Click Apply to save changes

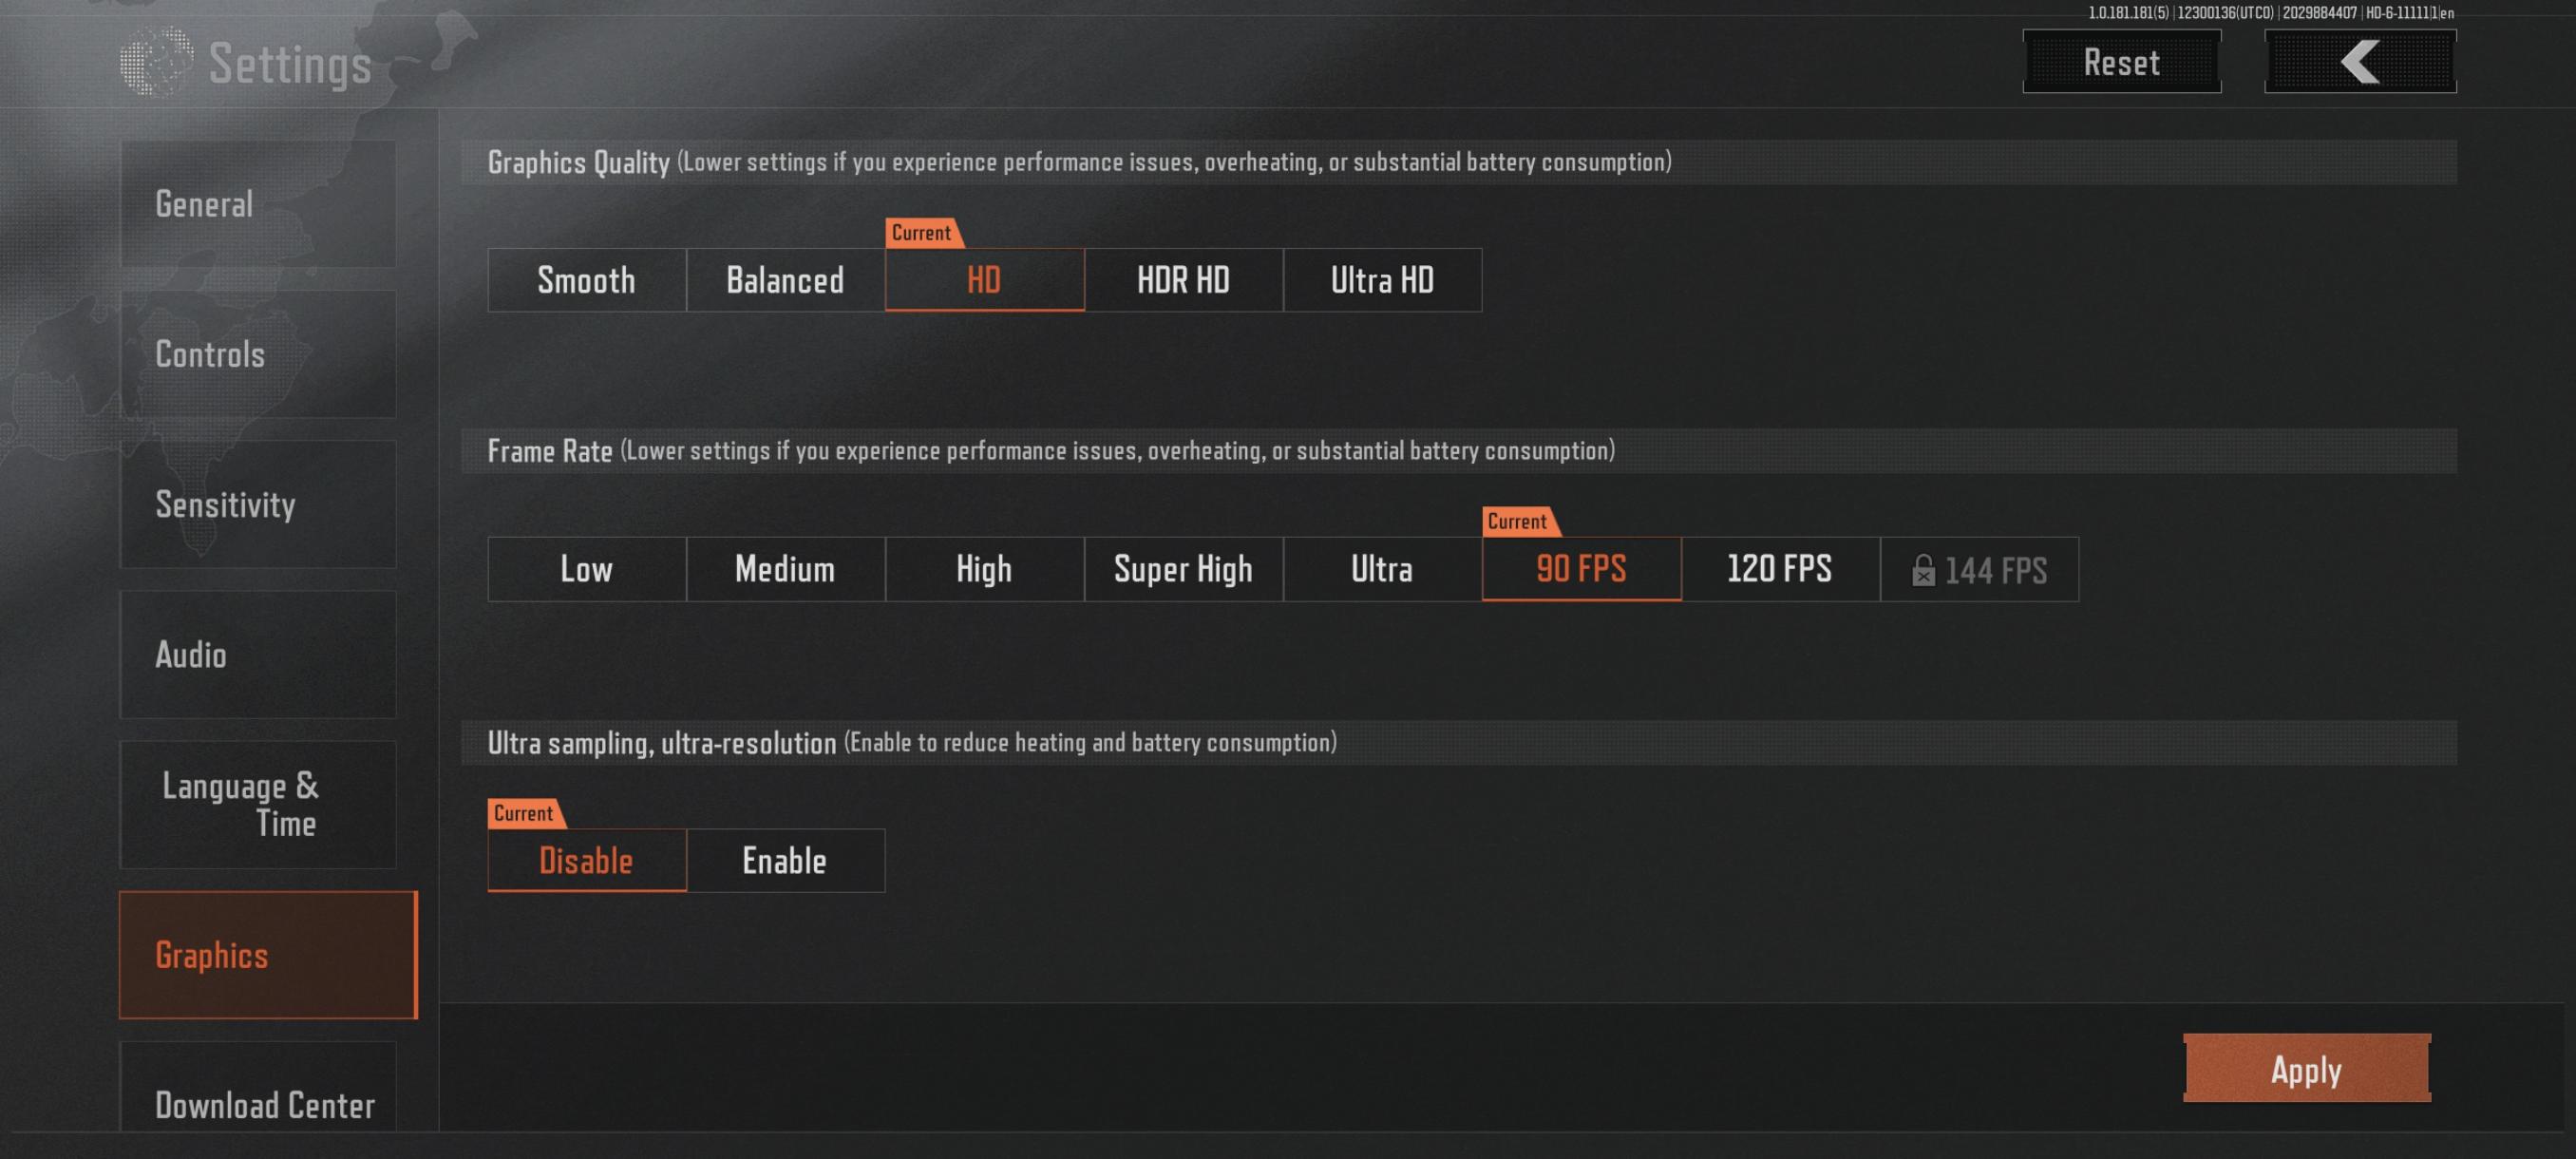coord(2308,1069)
